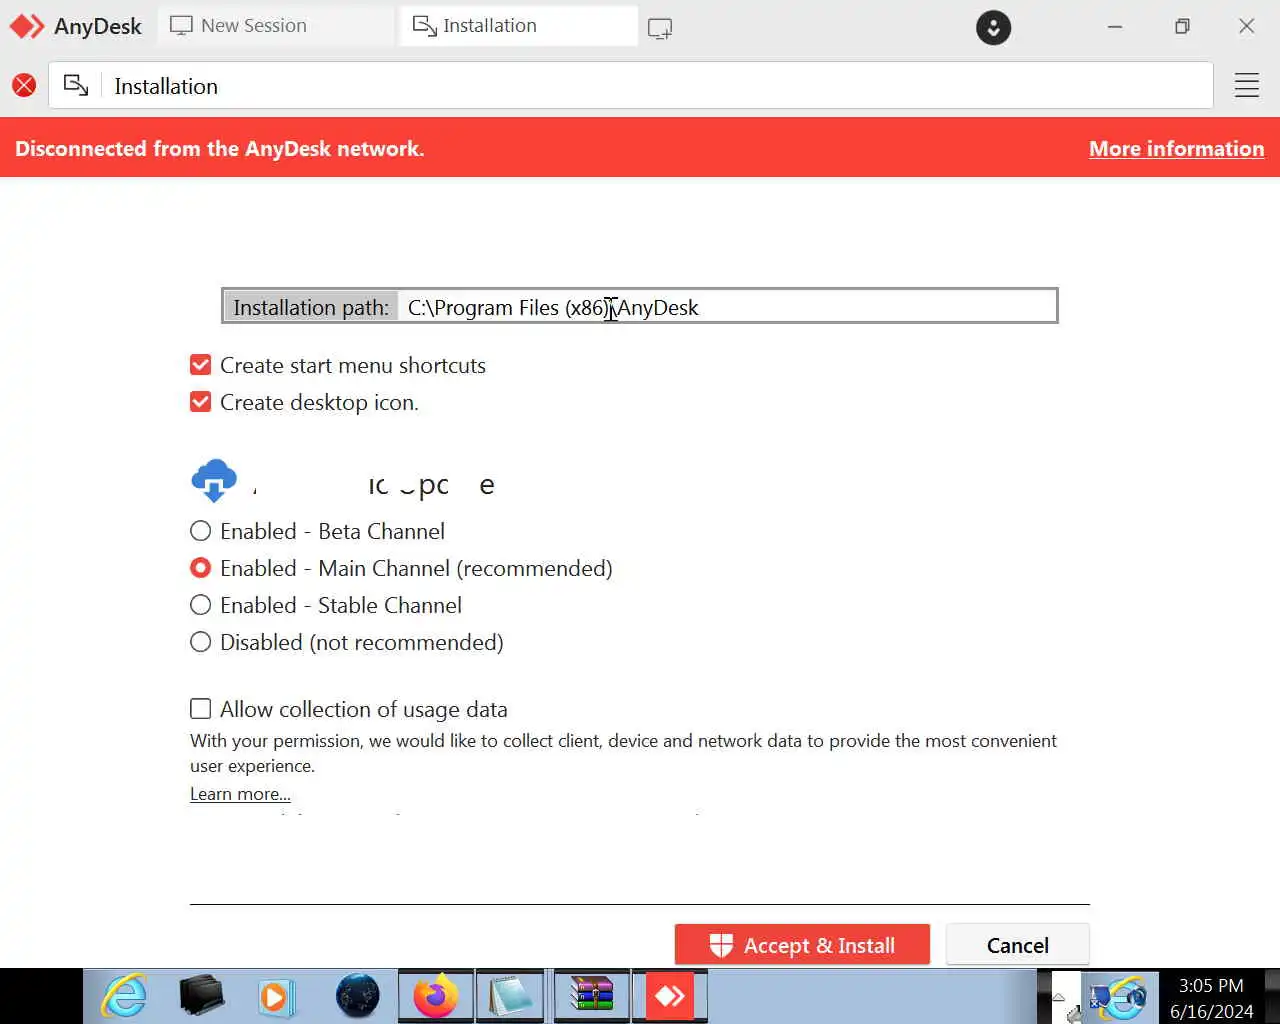Open WinRAR from the taskbar

(592, 996)
